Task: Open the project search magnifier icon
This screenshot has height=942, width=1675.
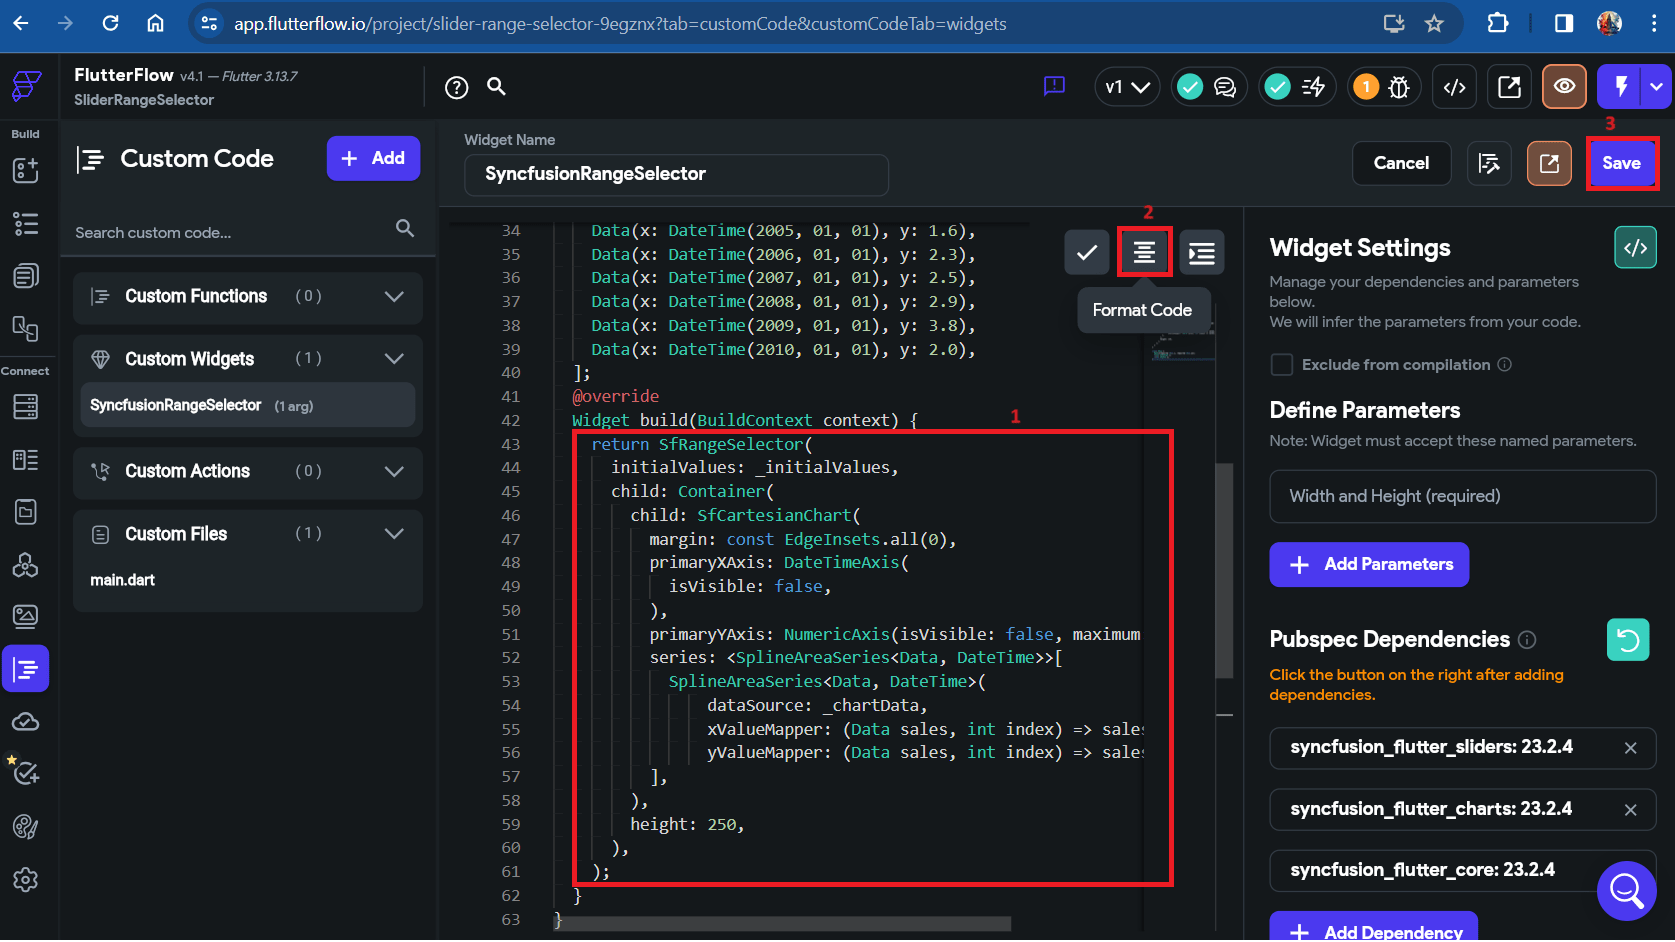Action: tap(496, 86)
